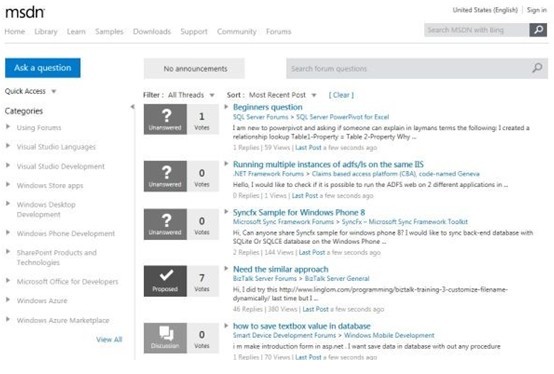Click the Discussion icon for how to save textbox value
The width and height of the screenshot is (554, 374).
(x=165, y=338)
